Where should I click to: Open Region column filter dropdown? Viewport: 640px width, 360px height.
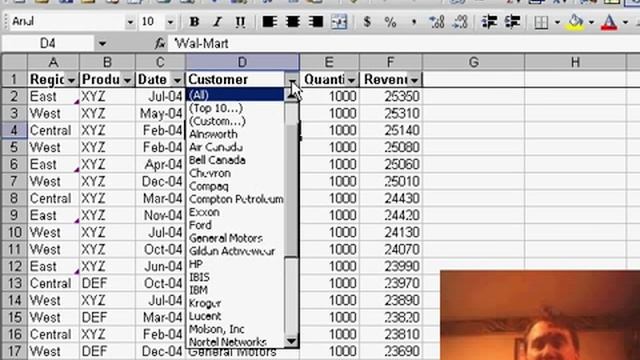coord(71,80)
